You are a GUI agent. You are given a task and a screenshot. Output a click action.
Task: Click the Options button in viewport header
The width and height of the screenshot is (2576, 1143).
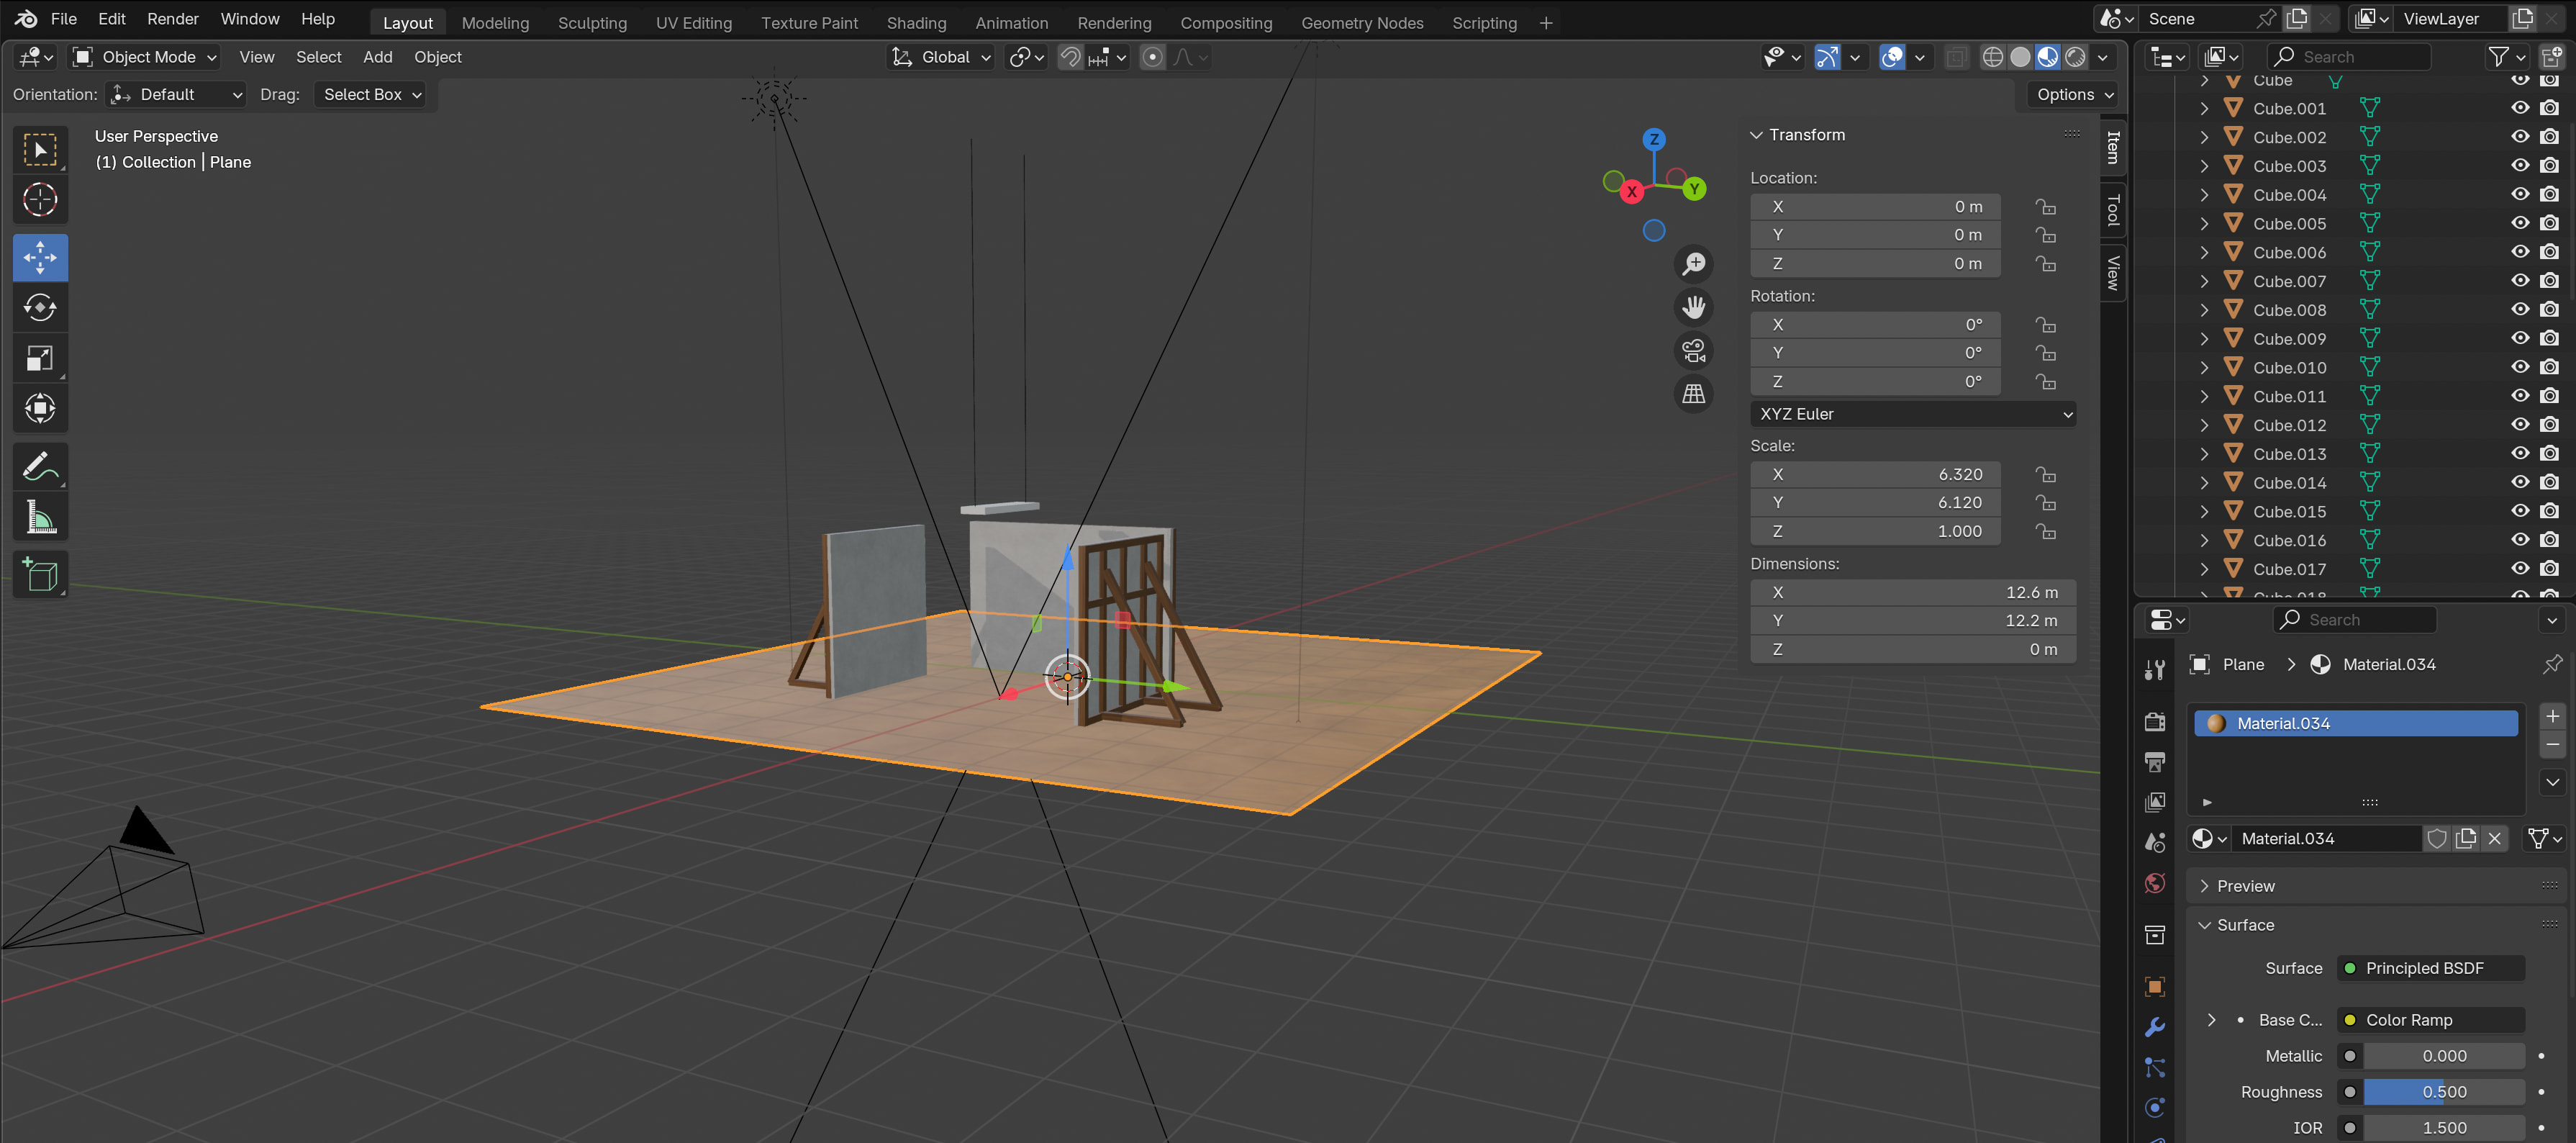tap(2075, 94)
